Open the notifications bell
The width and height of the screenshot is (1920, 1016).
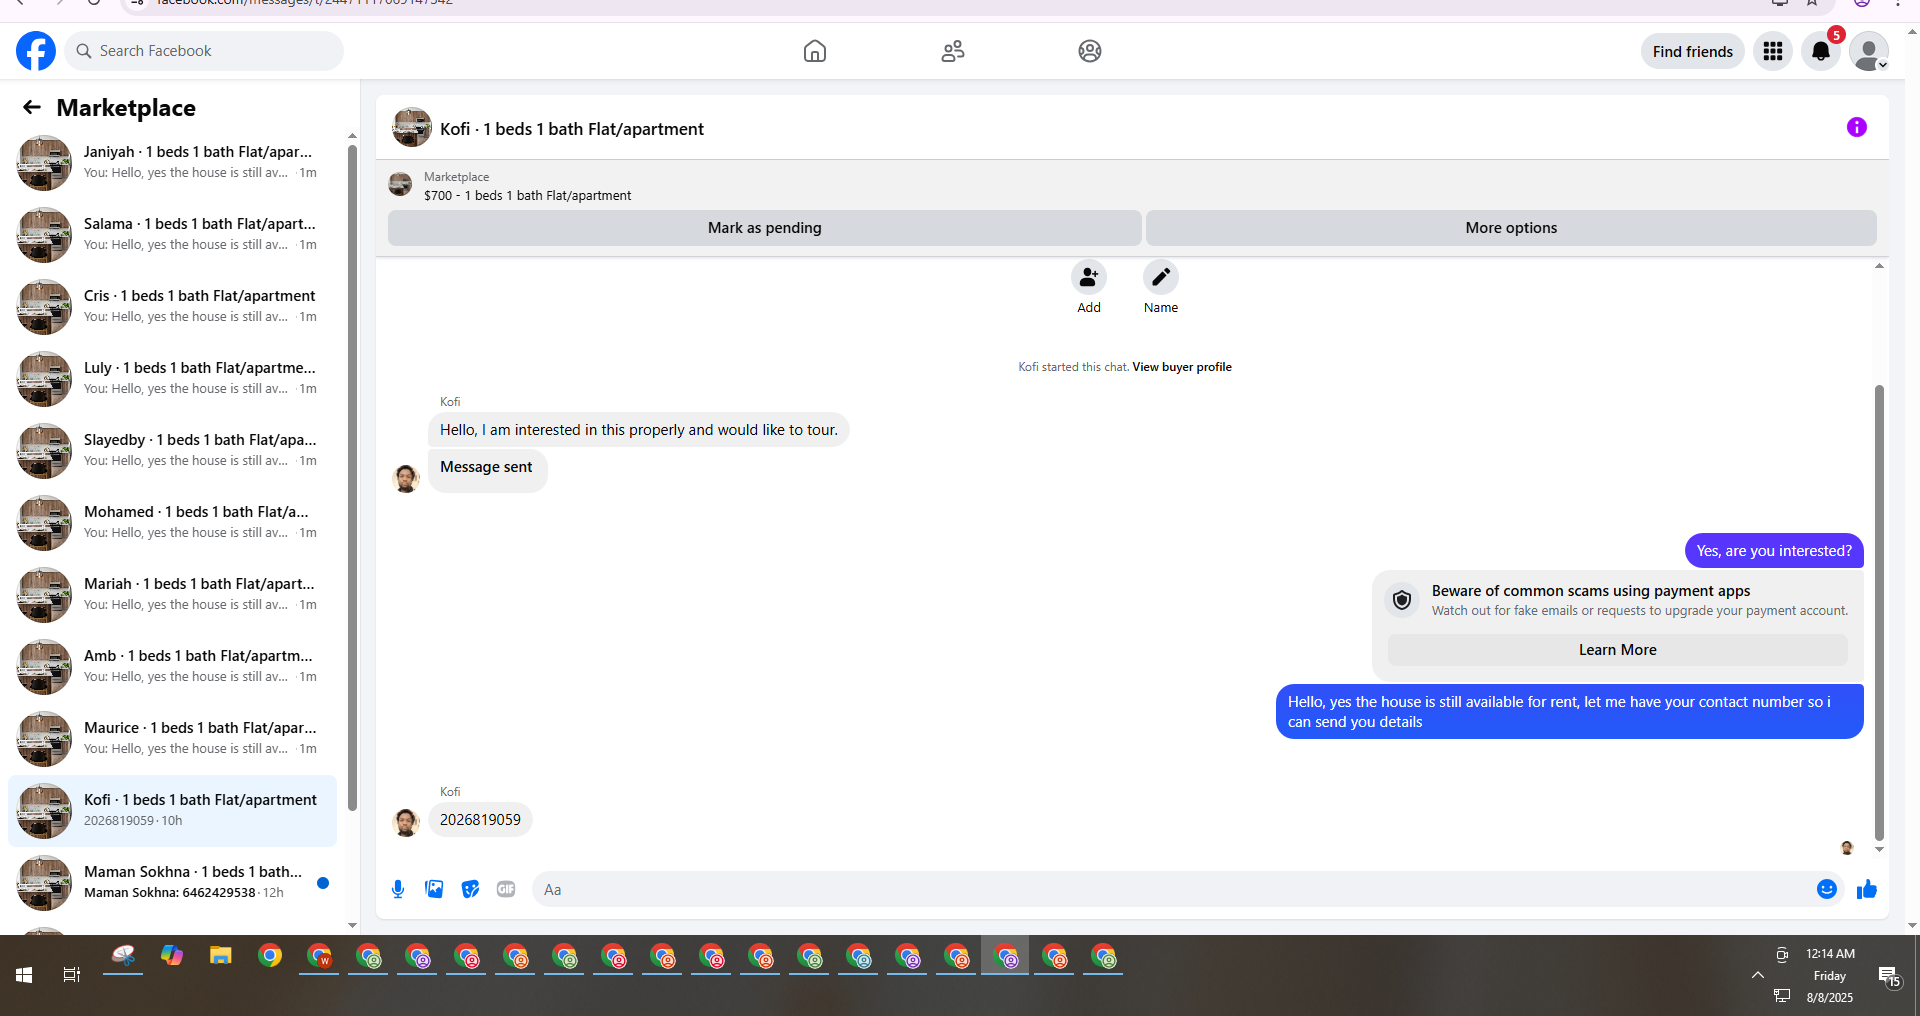tap(1821, 51)
